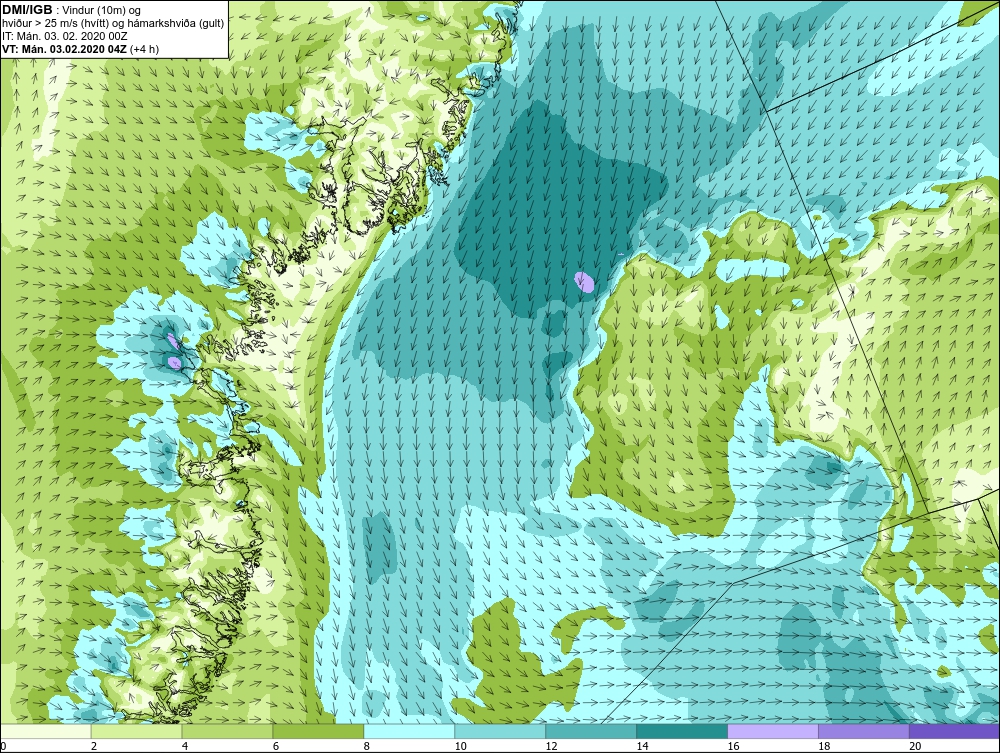Click the legend scale label 10
1000x753 pixels.
tap(460, 746)
